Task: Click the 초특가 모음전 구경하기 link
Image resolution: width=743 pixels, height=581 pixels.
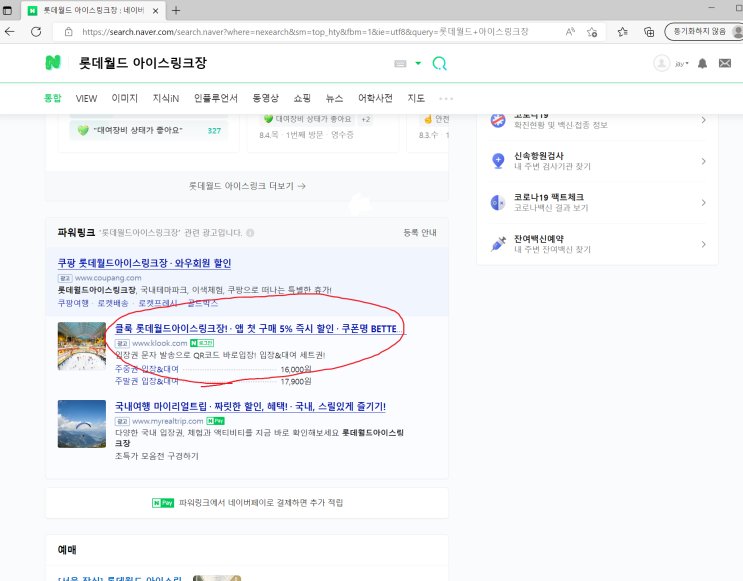Action: click(157, 456)
